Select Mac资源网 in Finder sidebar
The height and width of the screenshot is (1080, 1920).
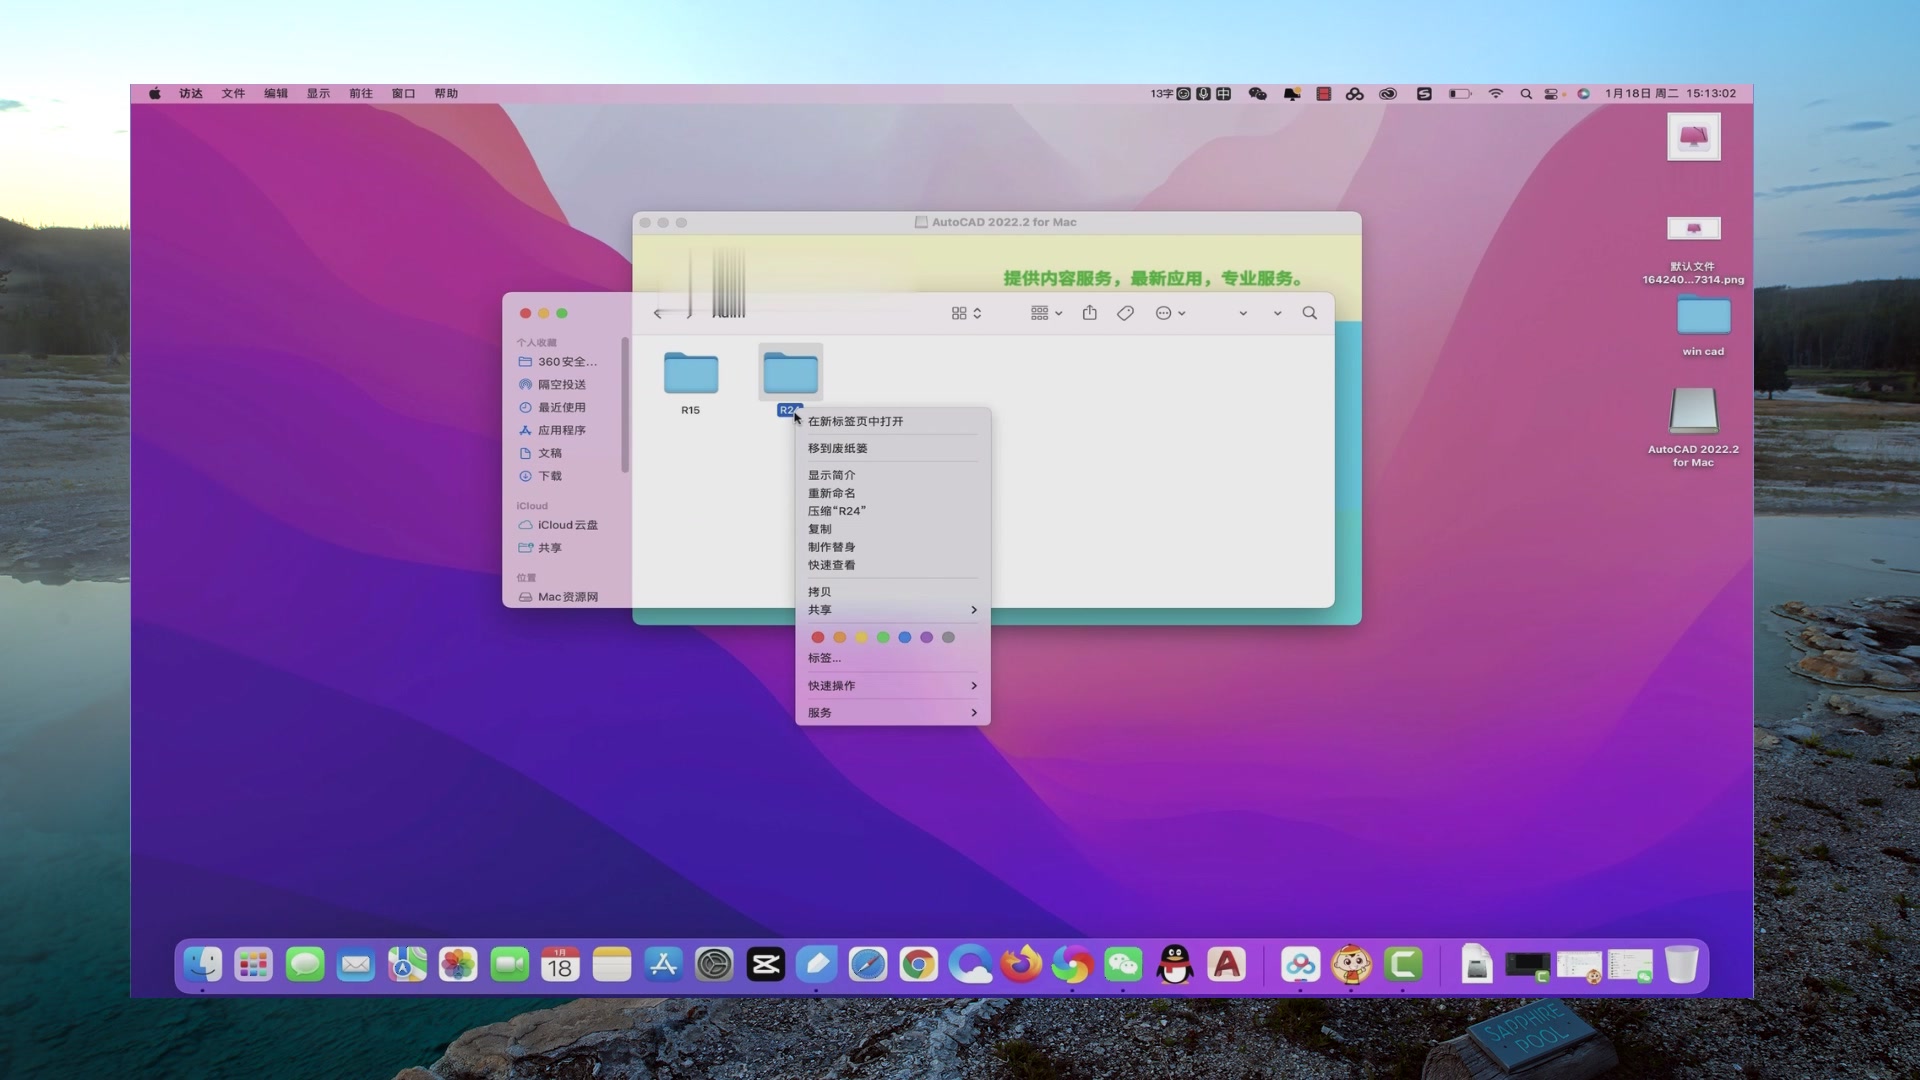click(566, 597)
